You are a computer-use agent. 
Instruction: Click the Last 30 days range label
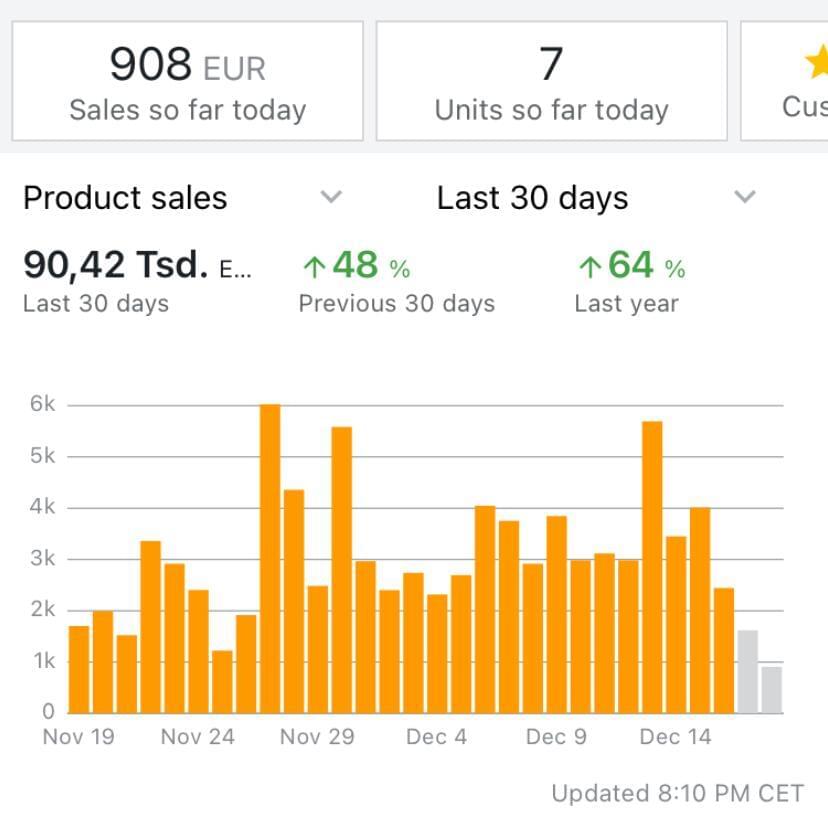click(x=532, y=198)
